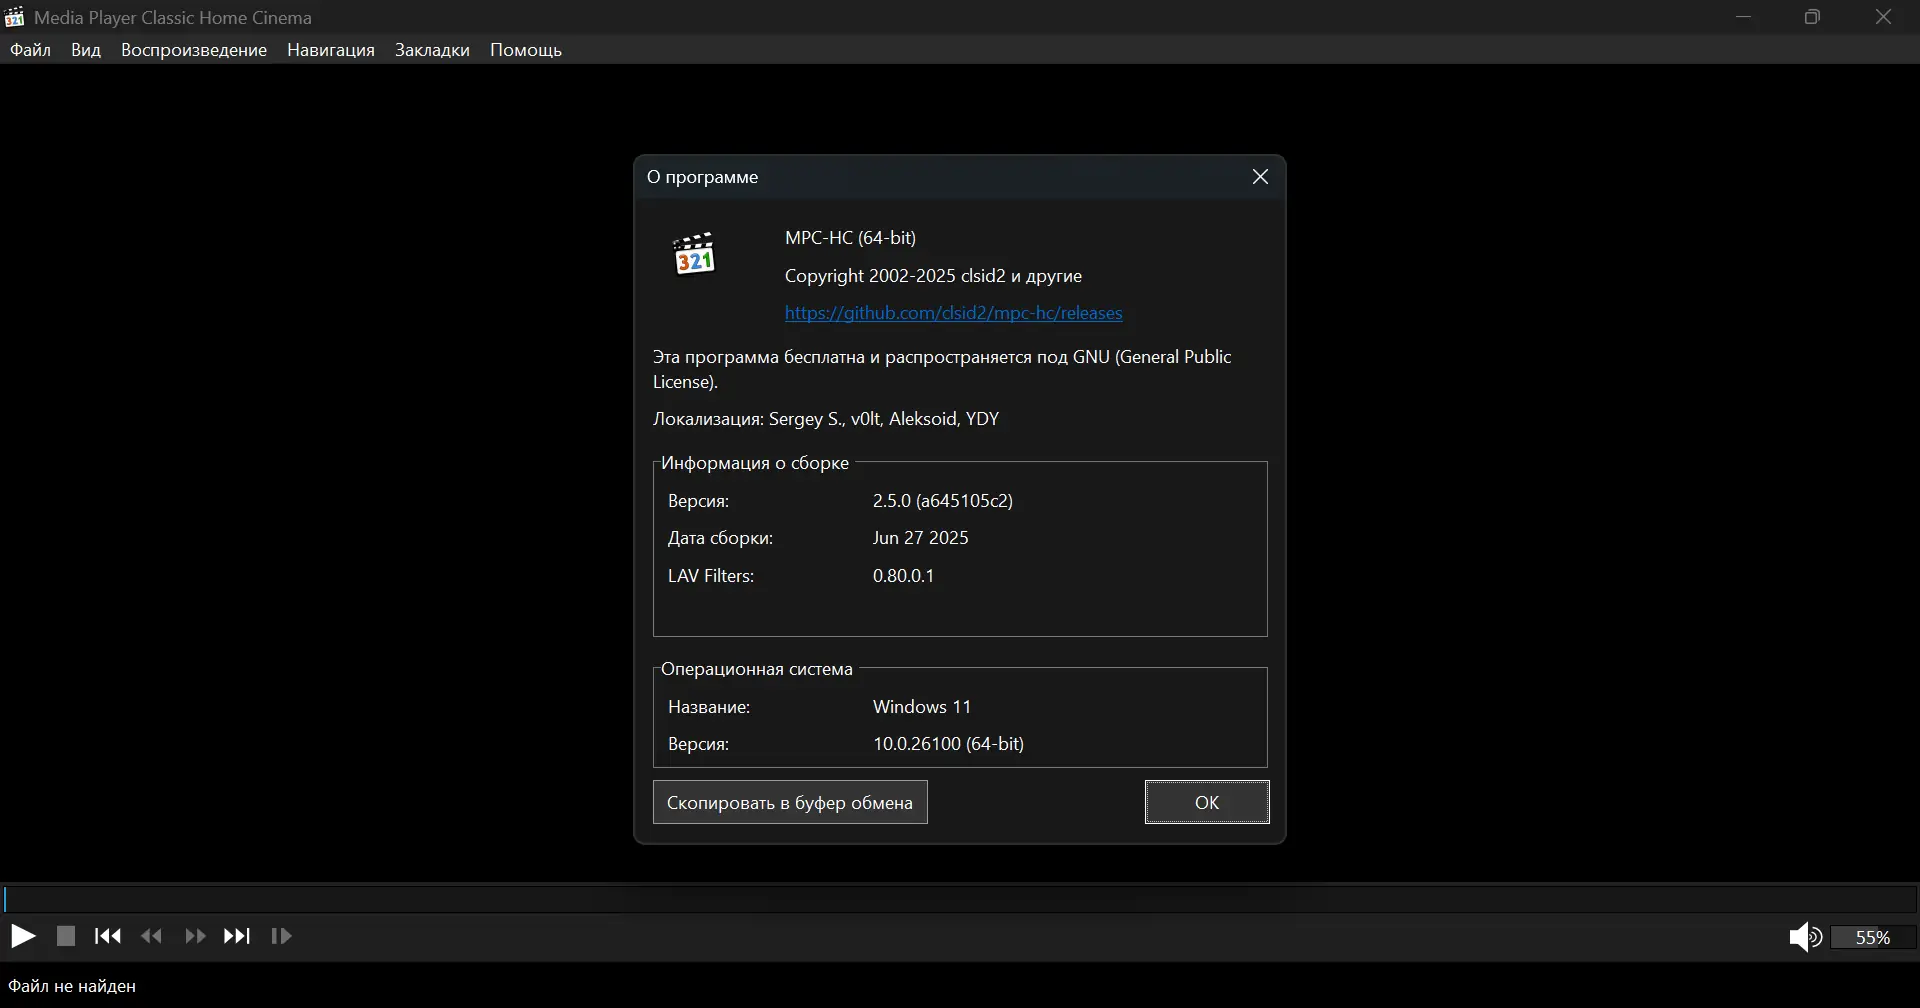Click the playback seek bar
The width and height of the screenshot is (1920, 1008).
click(960, 899)
